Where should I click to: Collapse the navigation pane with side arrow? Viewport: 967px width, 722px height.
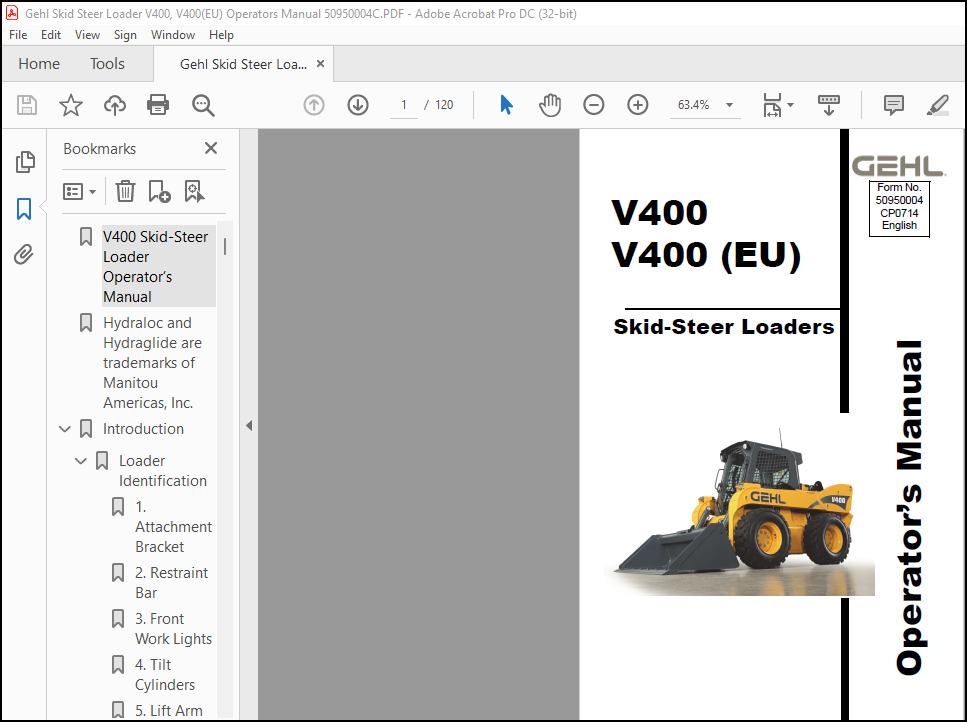tap(249, 425)
